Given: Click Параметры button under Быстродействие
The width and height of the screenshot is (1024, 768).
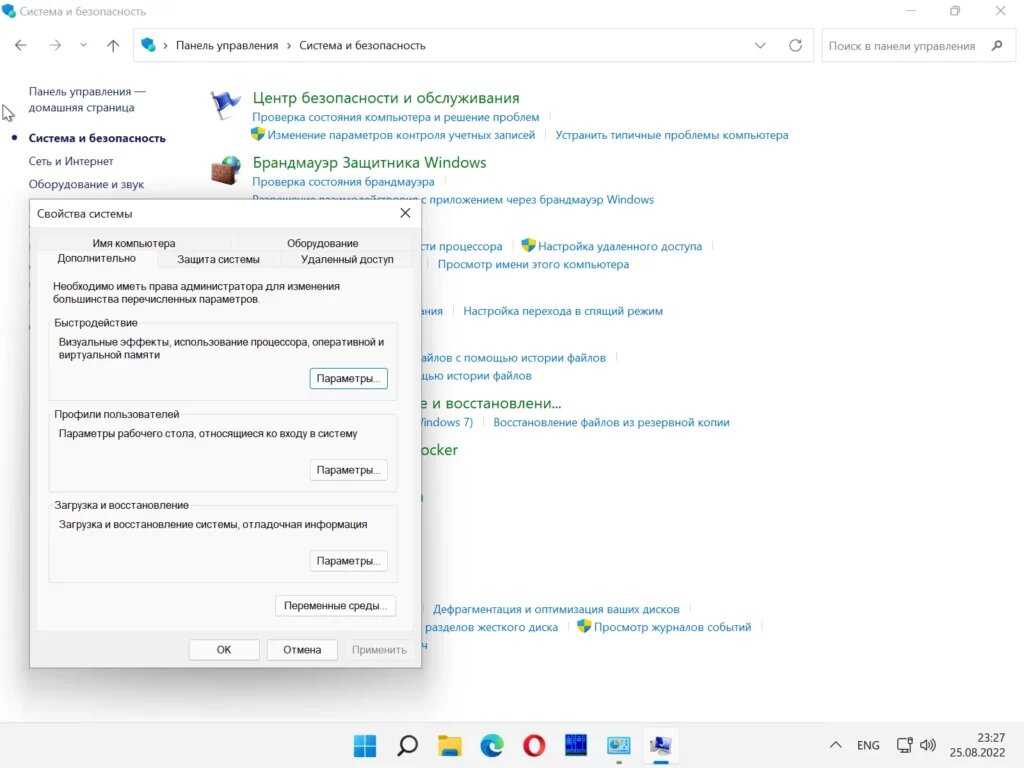Looking at the screenshot, I should tap(348, 379).
